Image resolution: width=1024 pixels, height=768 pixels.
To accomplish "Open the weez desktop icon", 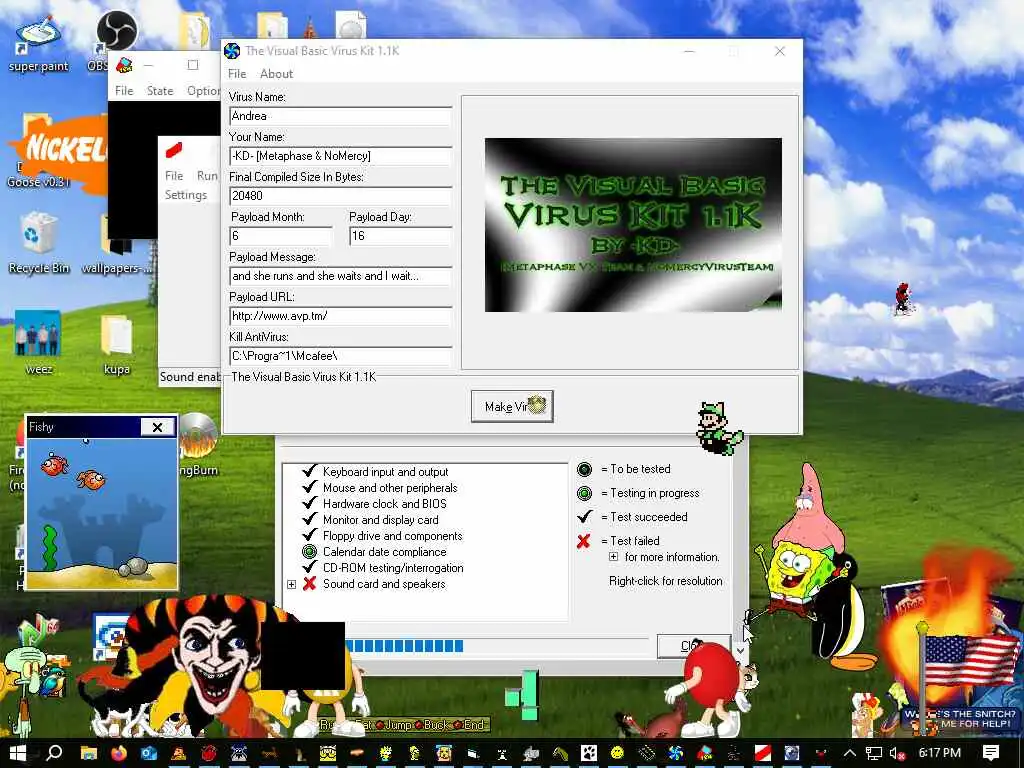I will tap(39, 342).
